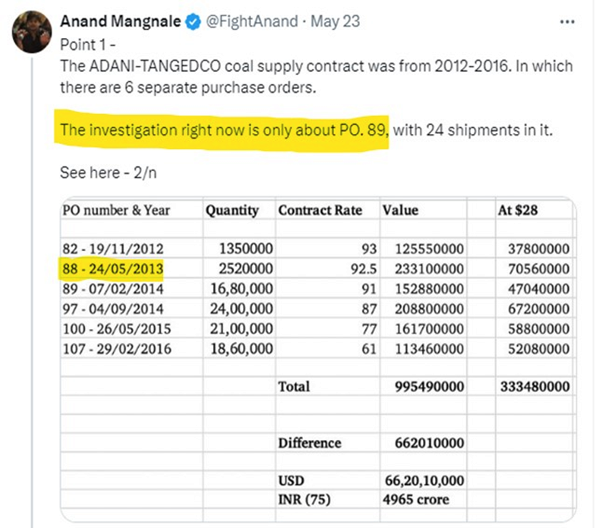Click the At $28 column header
This screenshot has width=603, height=528.
coord(518,210)
